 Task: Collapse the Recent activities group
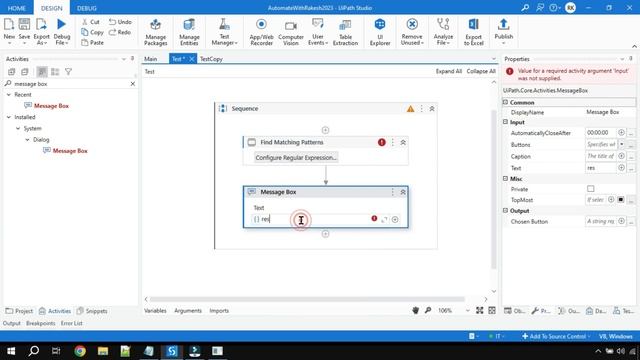[x=9, y=95]
